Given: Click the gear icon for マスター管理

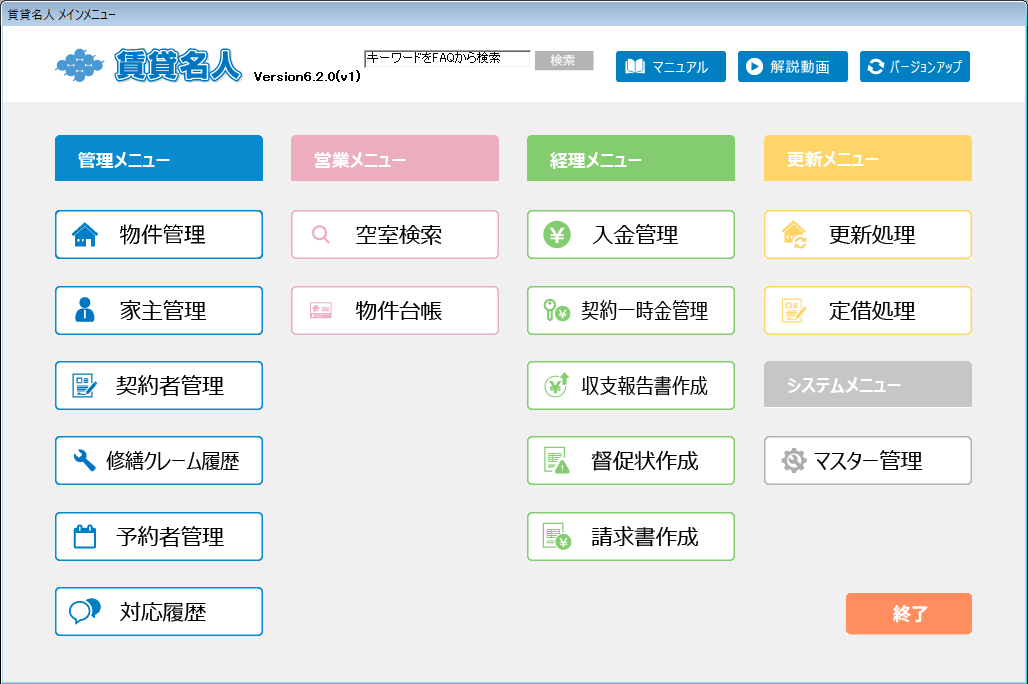Looking at the screenshot, I should 793,461.
